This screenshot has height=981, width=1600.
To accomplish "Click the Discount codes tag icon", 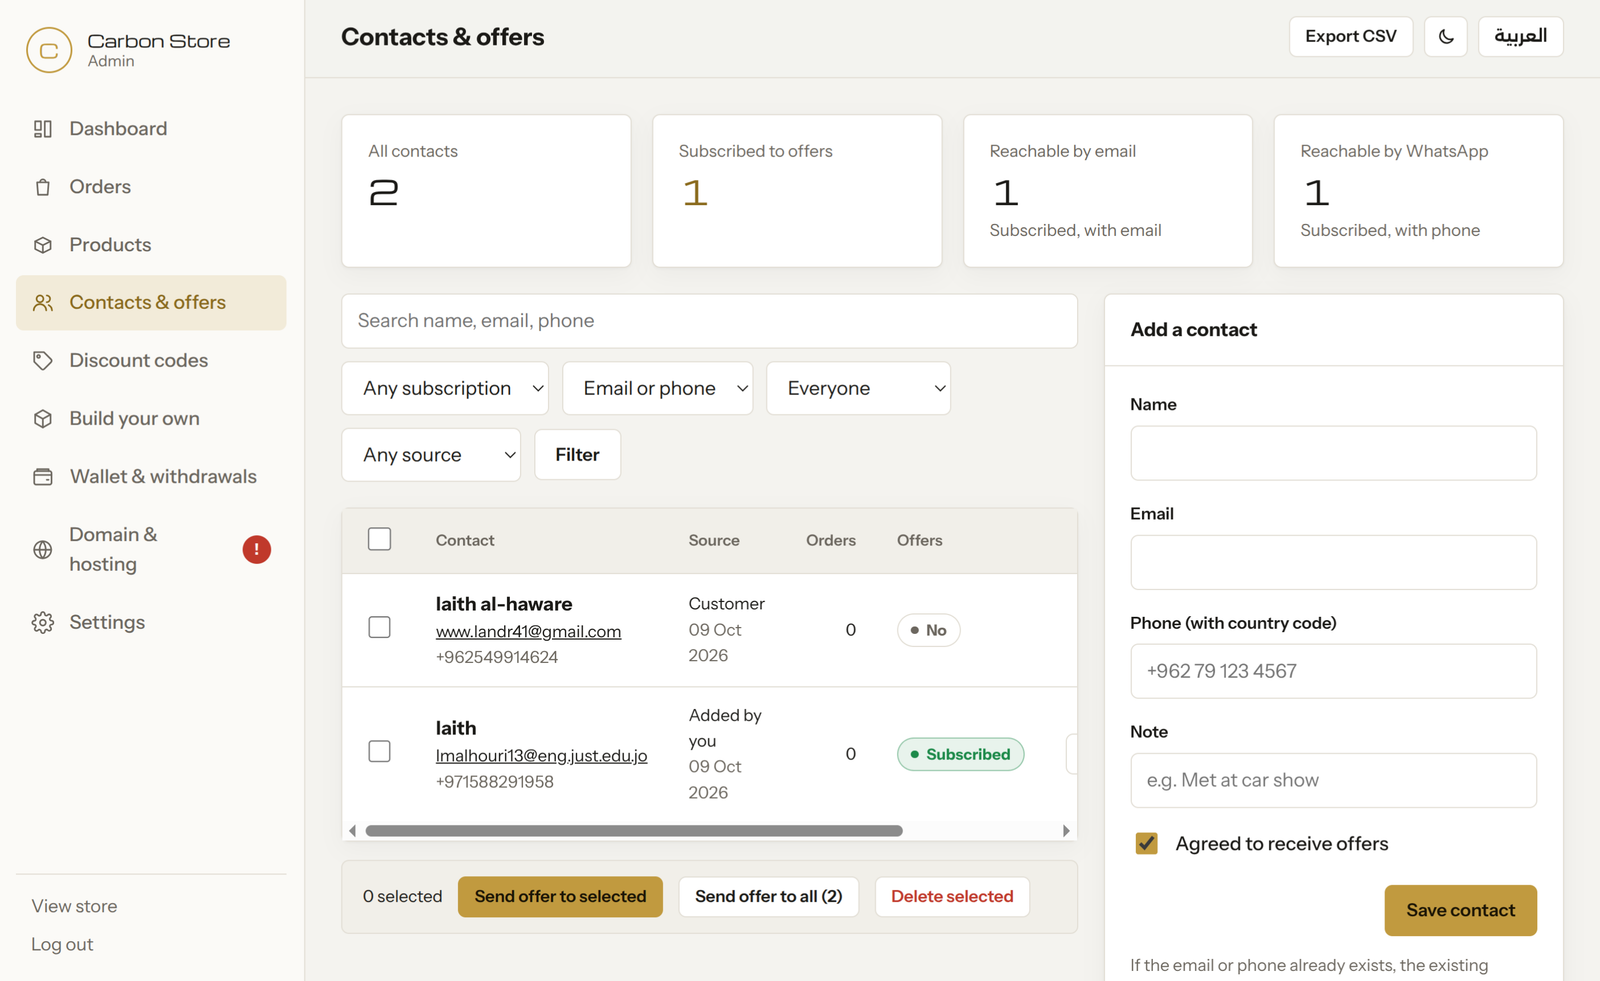I will click(x=43, y=361).
